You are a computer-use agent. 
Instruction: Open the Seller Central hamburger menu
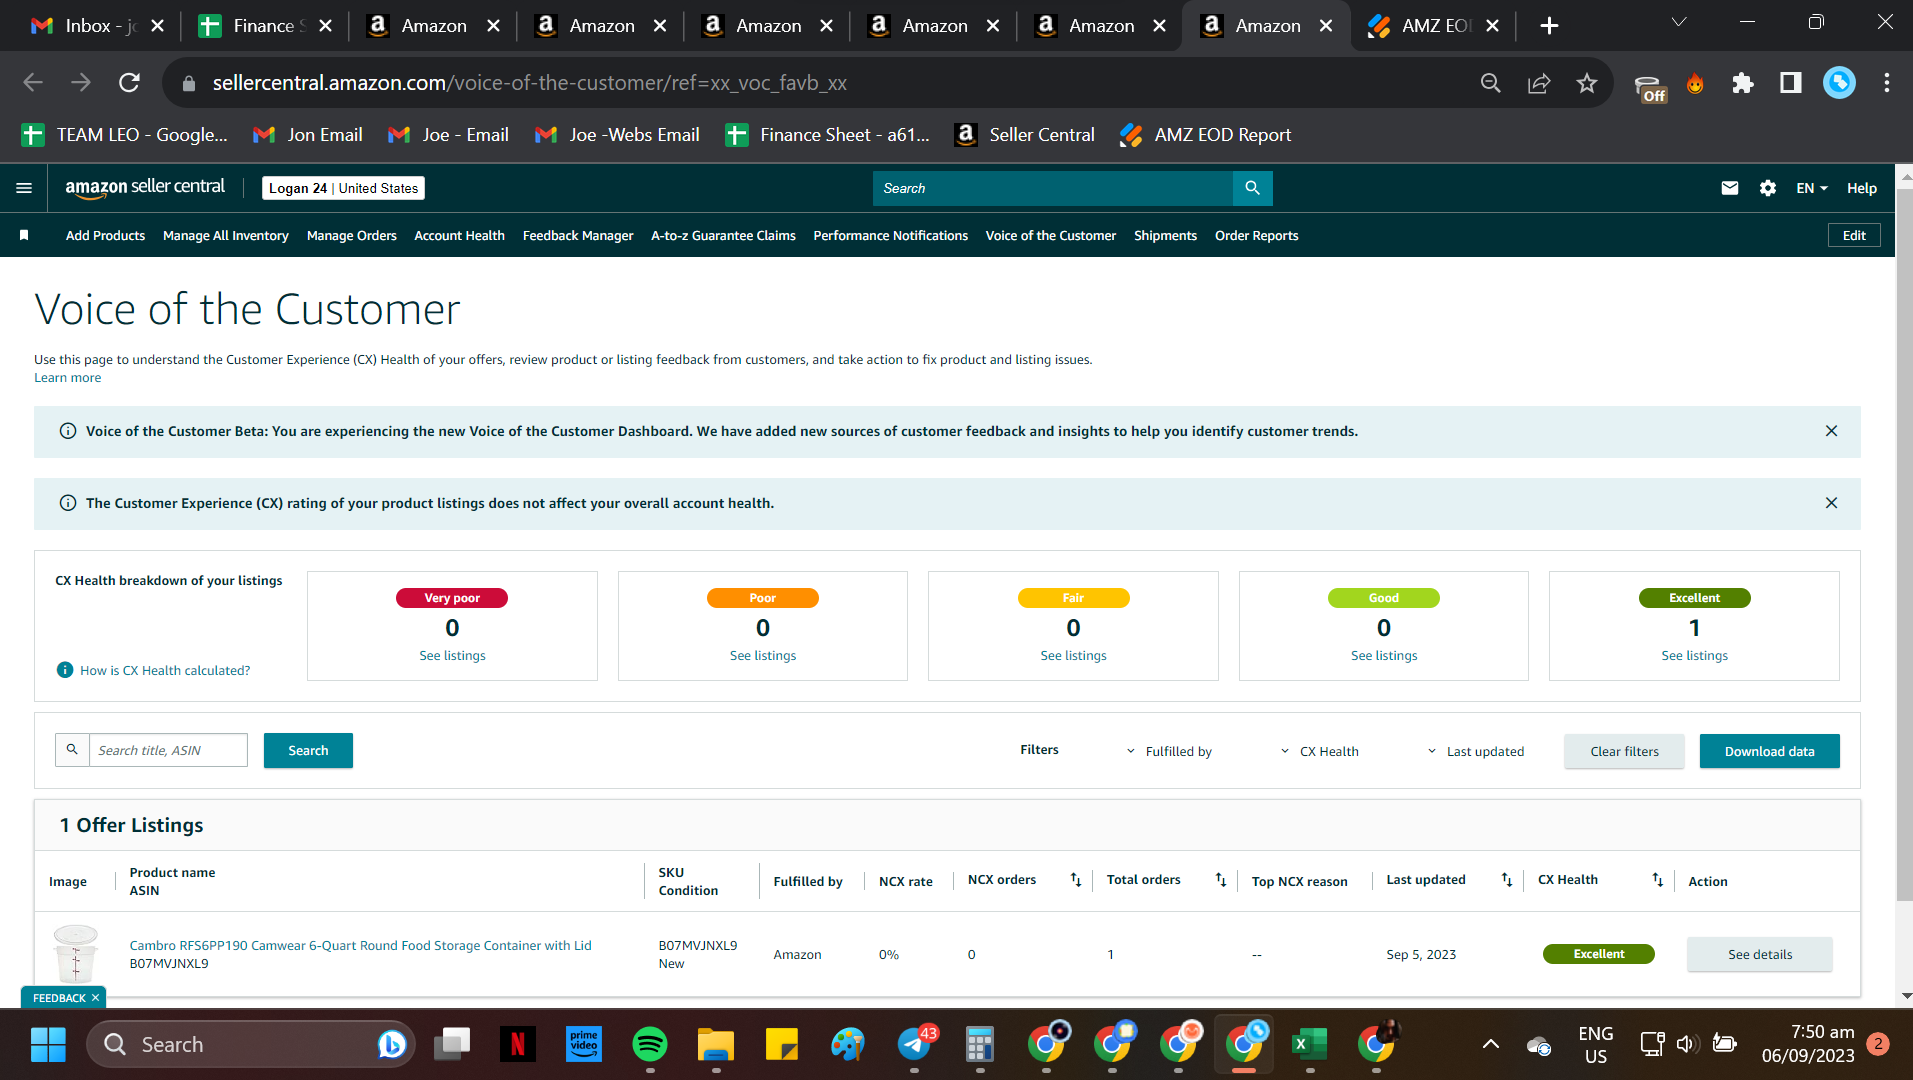pos(24,188)
